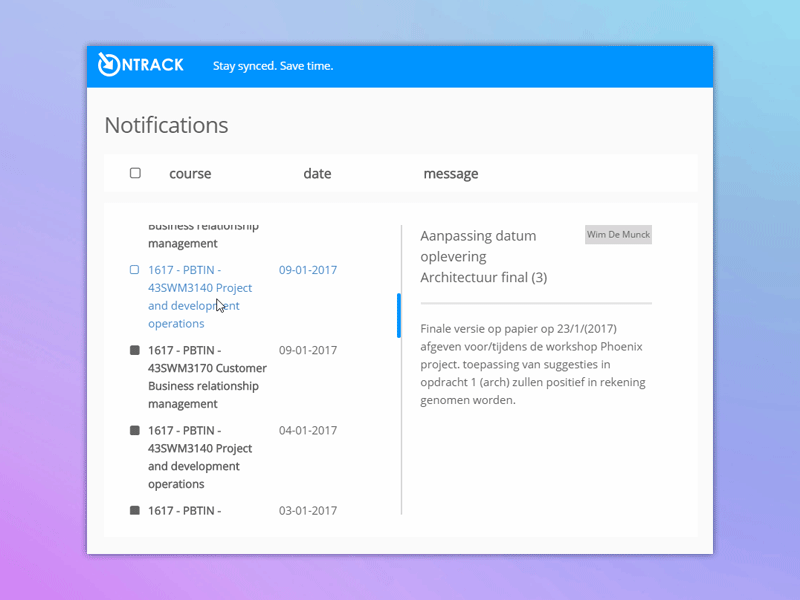
Task: Click the message column header
Action: coord(450,174)
